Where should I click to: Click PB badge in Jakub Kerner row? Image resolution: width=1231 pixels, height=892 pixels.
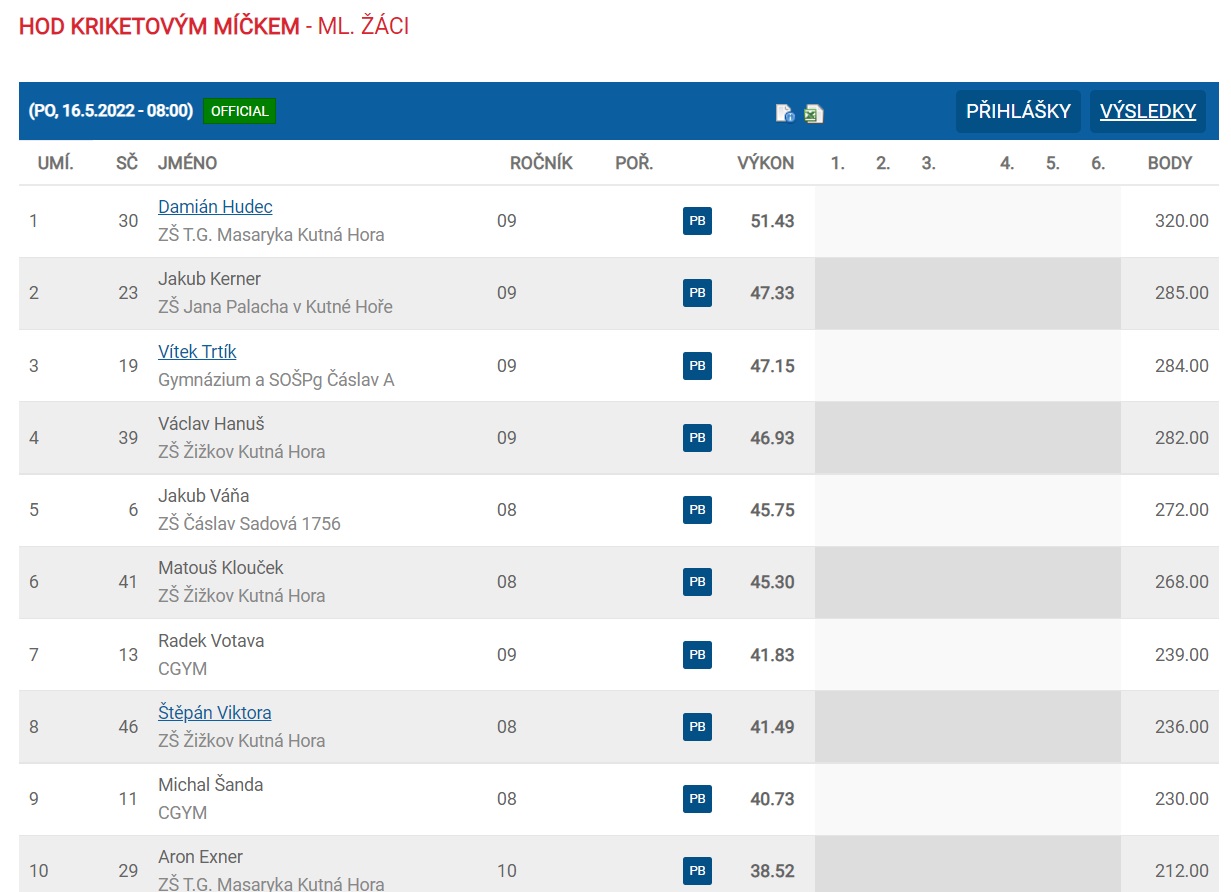point(697,293)
